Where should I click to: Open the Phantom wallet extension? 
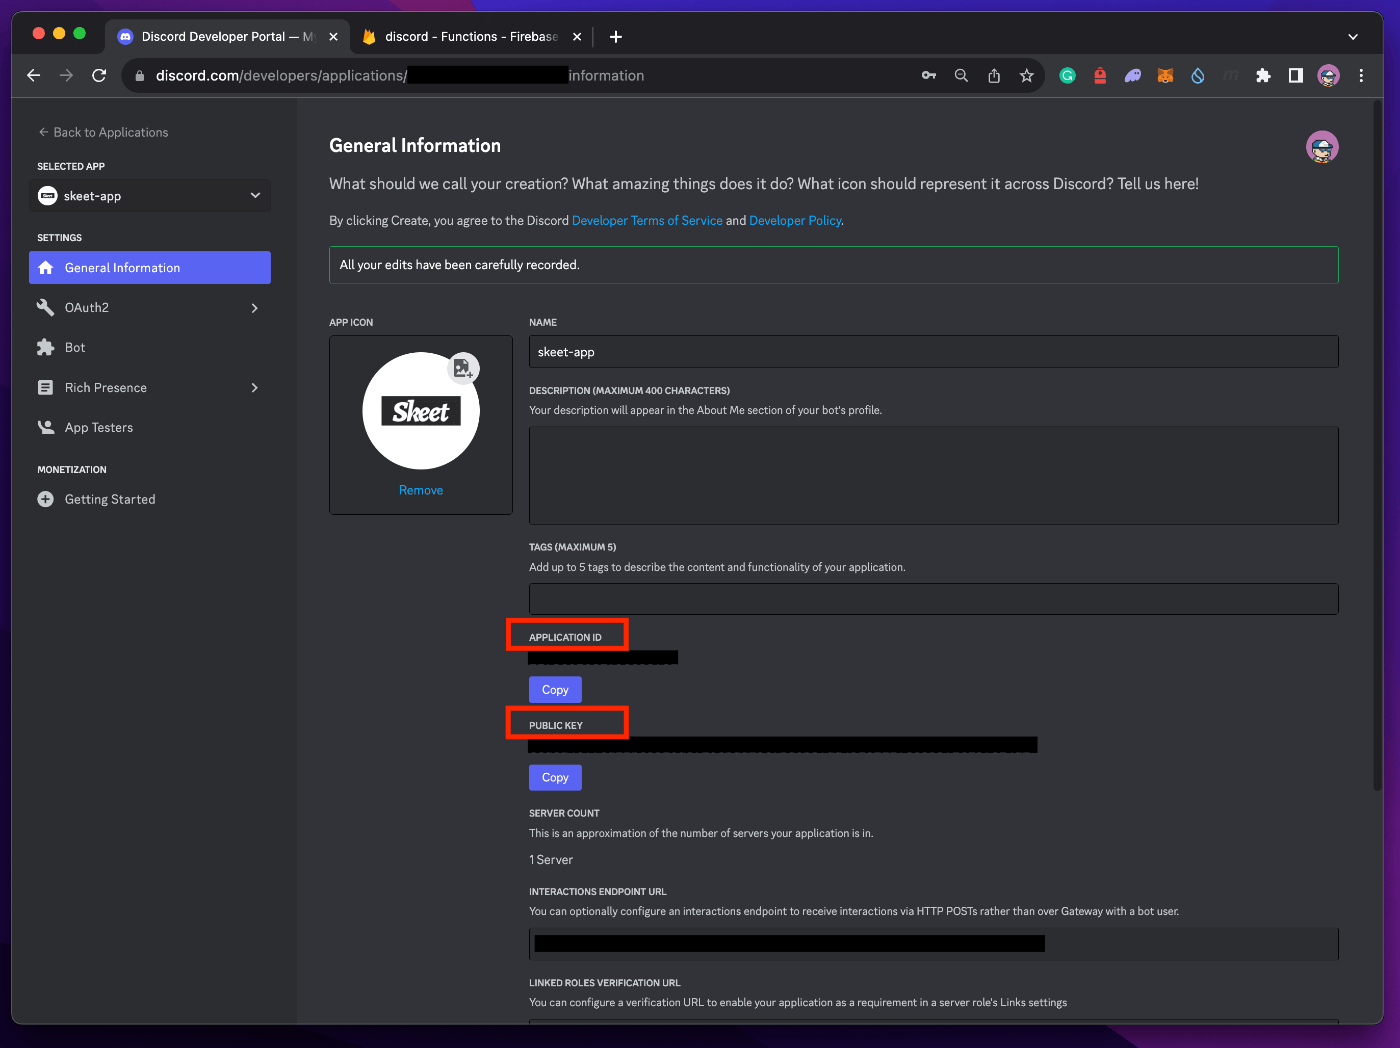tap(1133, 76)
